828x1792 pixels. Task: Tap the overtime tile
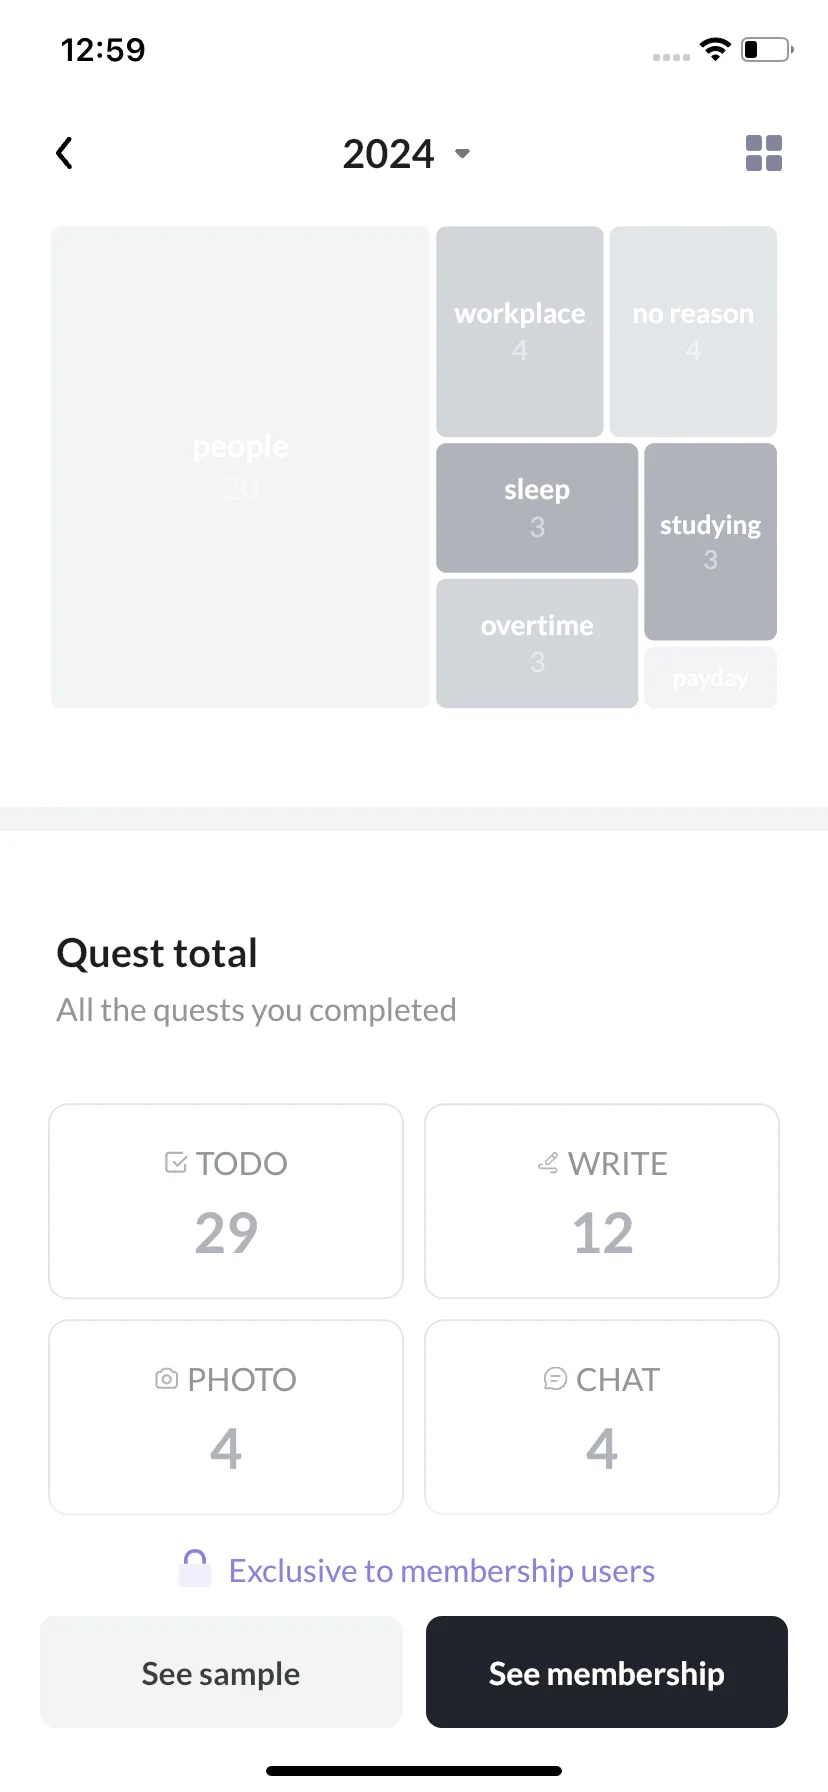coord(537,643)
